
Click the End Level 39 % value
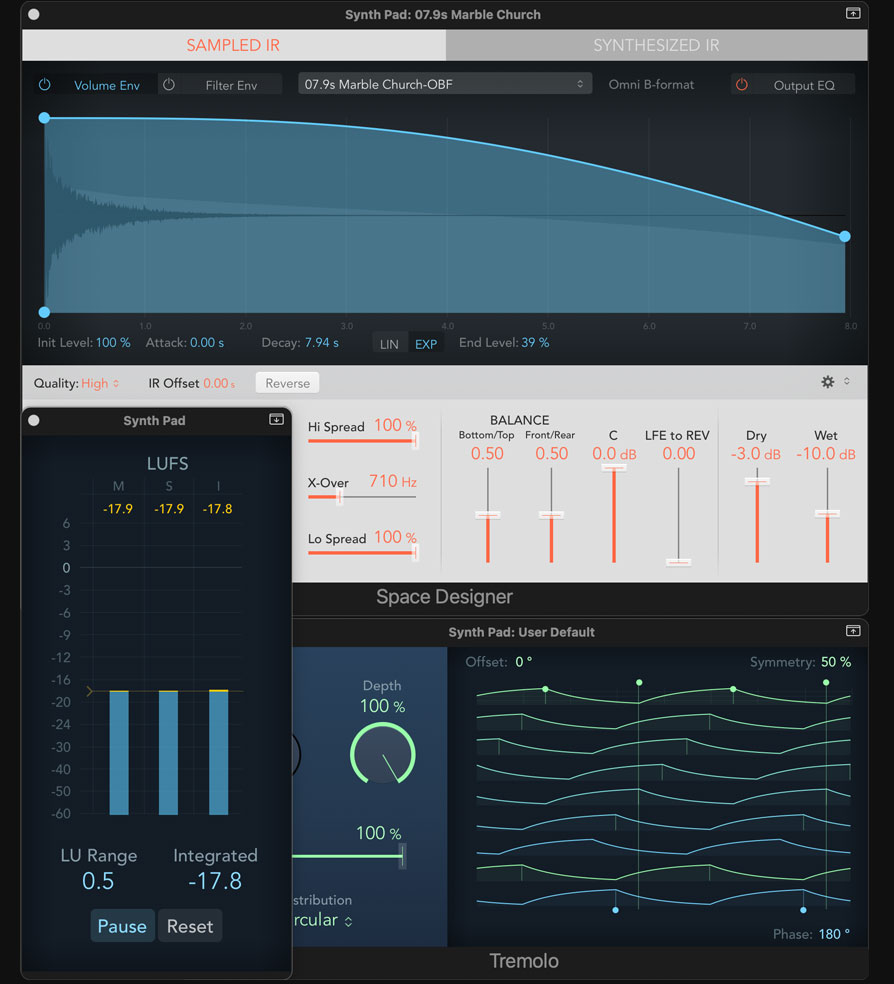click(535, 343)
